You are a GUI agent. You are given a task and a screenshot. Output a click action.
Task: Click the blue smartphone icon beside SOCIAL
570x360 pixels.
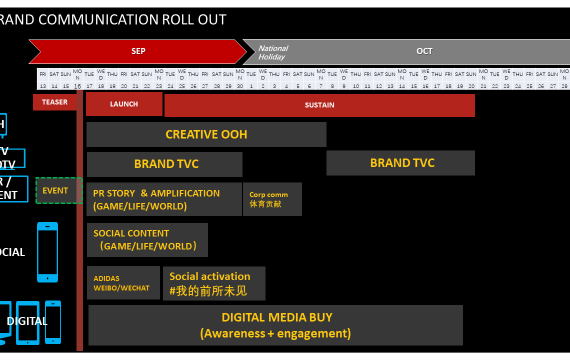(47, 252)
